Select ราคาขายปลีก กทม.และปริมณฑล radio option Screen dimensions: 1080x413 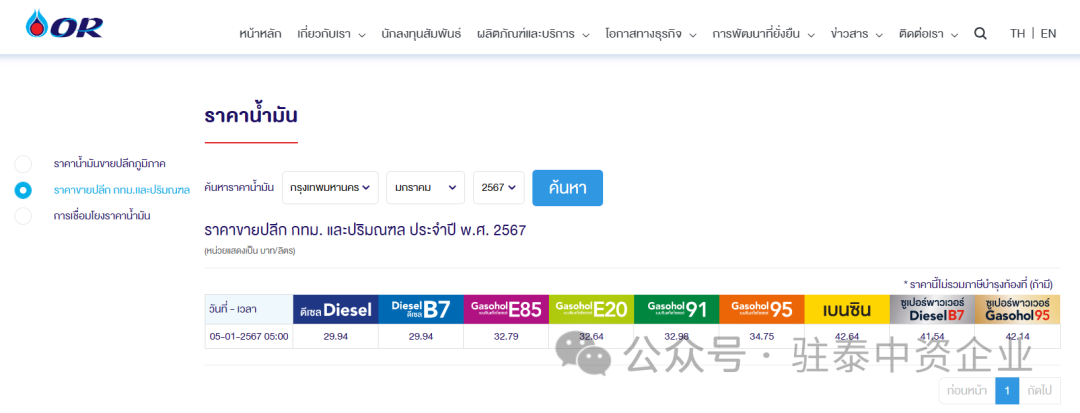23,190
